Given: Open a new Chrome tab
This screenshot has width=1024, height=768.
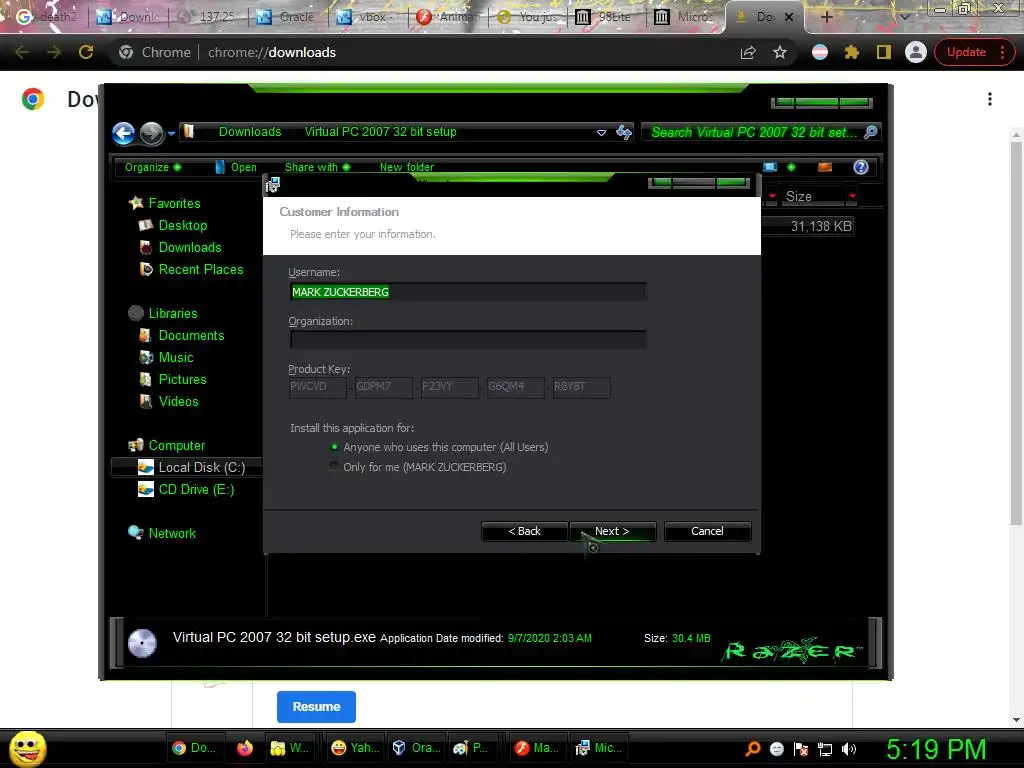Looking at the screenshot, I should pyautogui.click(x=826, y=17).
